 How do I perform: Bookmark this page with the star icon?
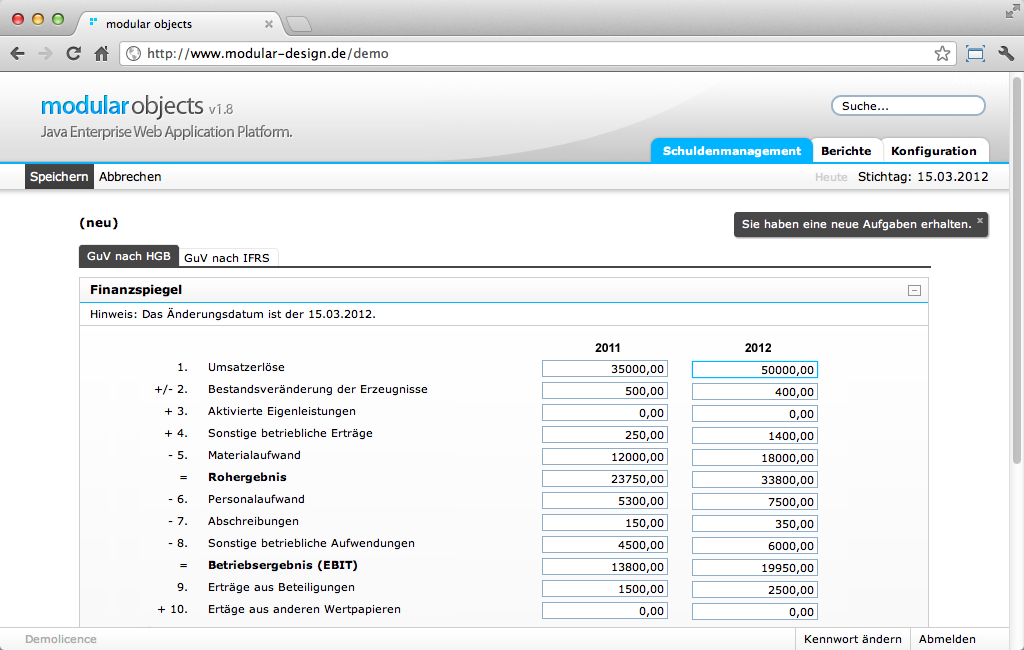(x=942, y=54)
